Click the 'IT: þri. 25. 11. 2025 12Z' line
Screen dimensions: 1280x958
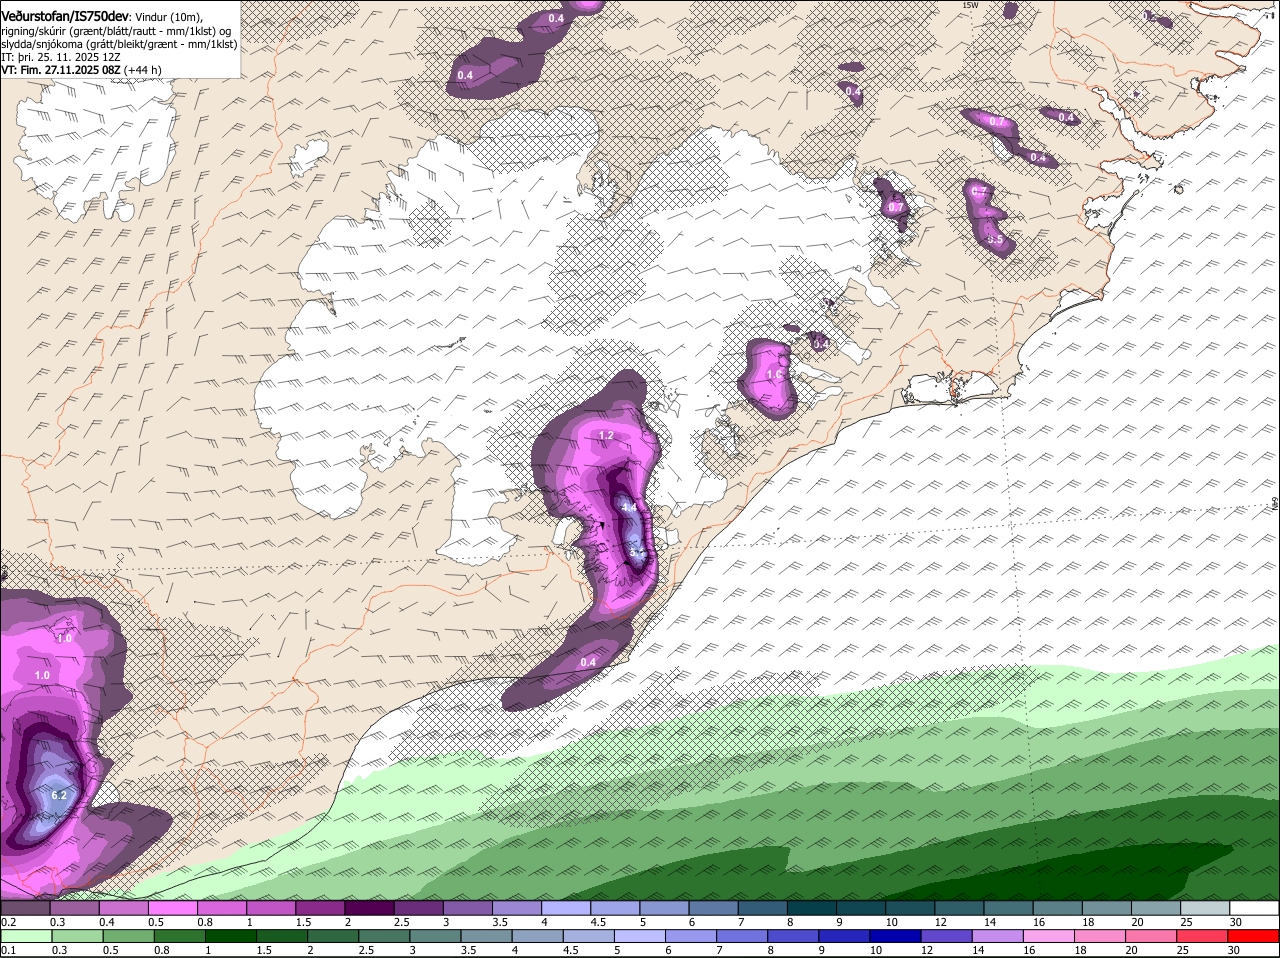click(x=61, y=58)
